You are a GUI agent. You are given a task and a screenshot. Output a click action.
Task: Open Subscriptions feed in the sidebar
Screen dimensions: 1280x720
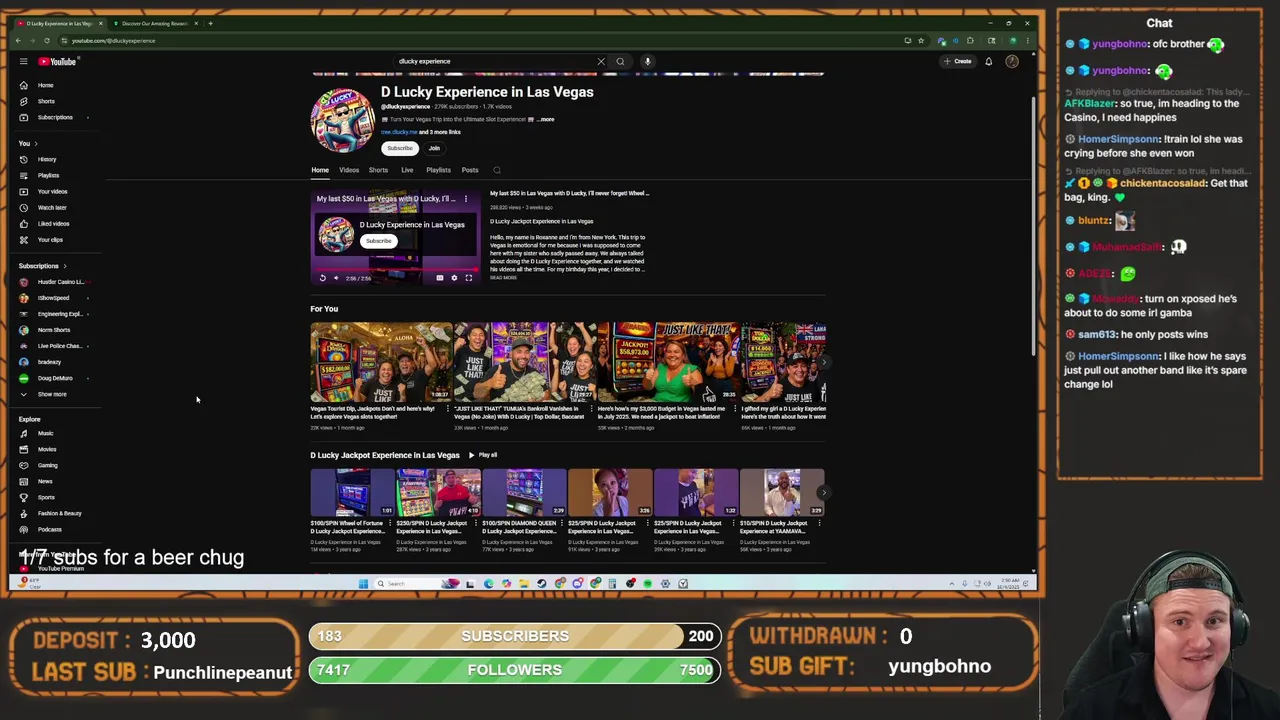55,117
